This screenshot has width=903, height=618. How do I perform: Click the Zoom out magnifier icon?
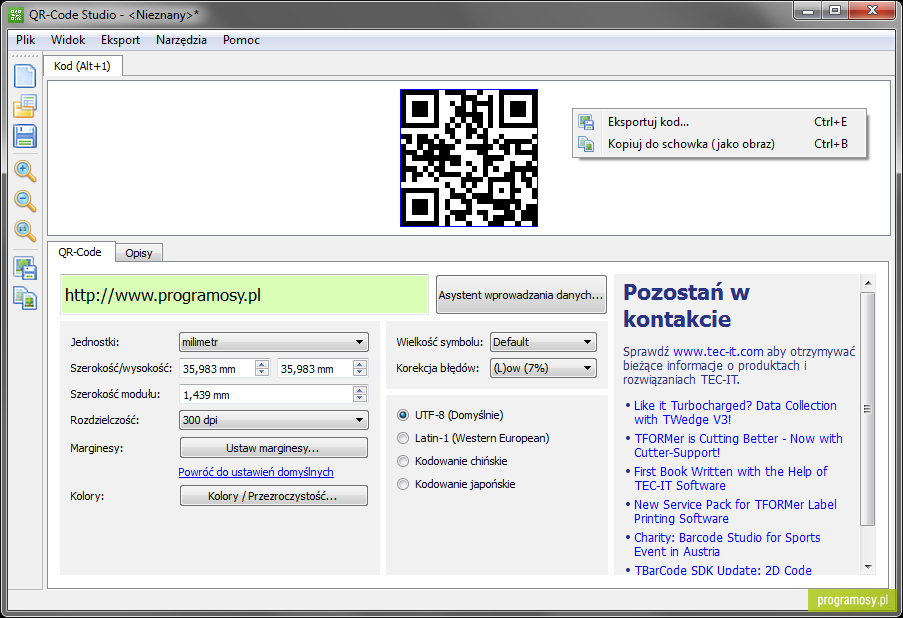[x=25, y=201]
